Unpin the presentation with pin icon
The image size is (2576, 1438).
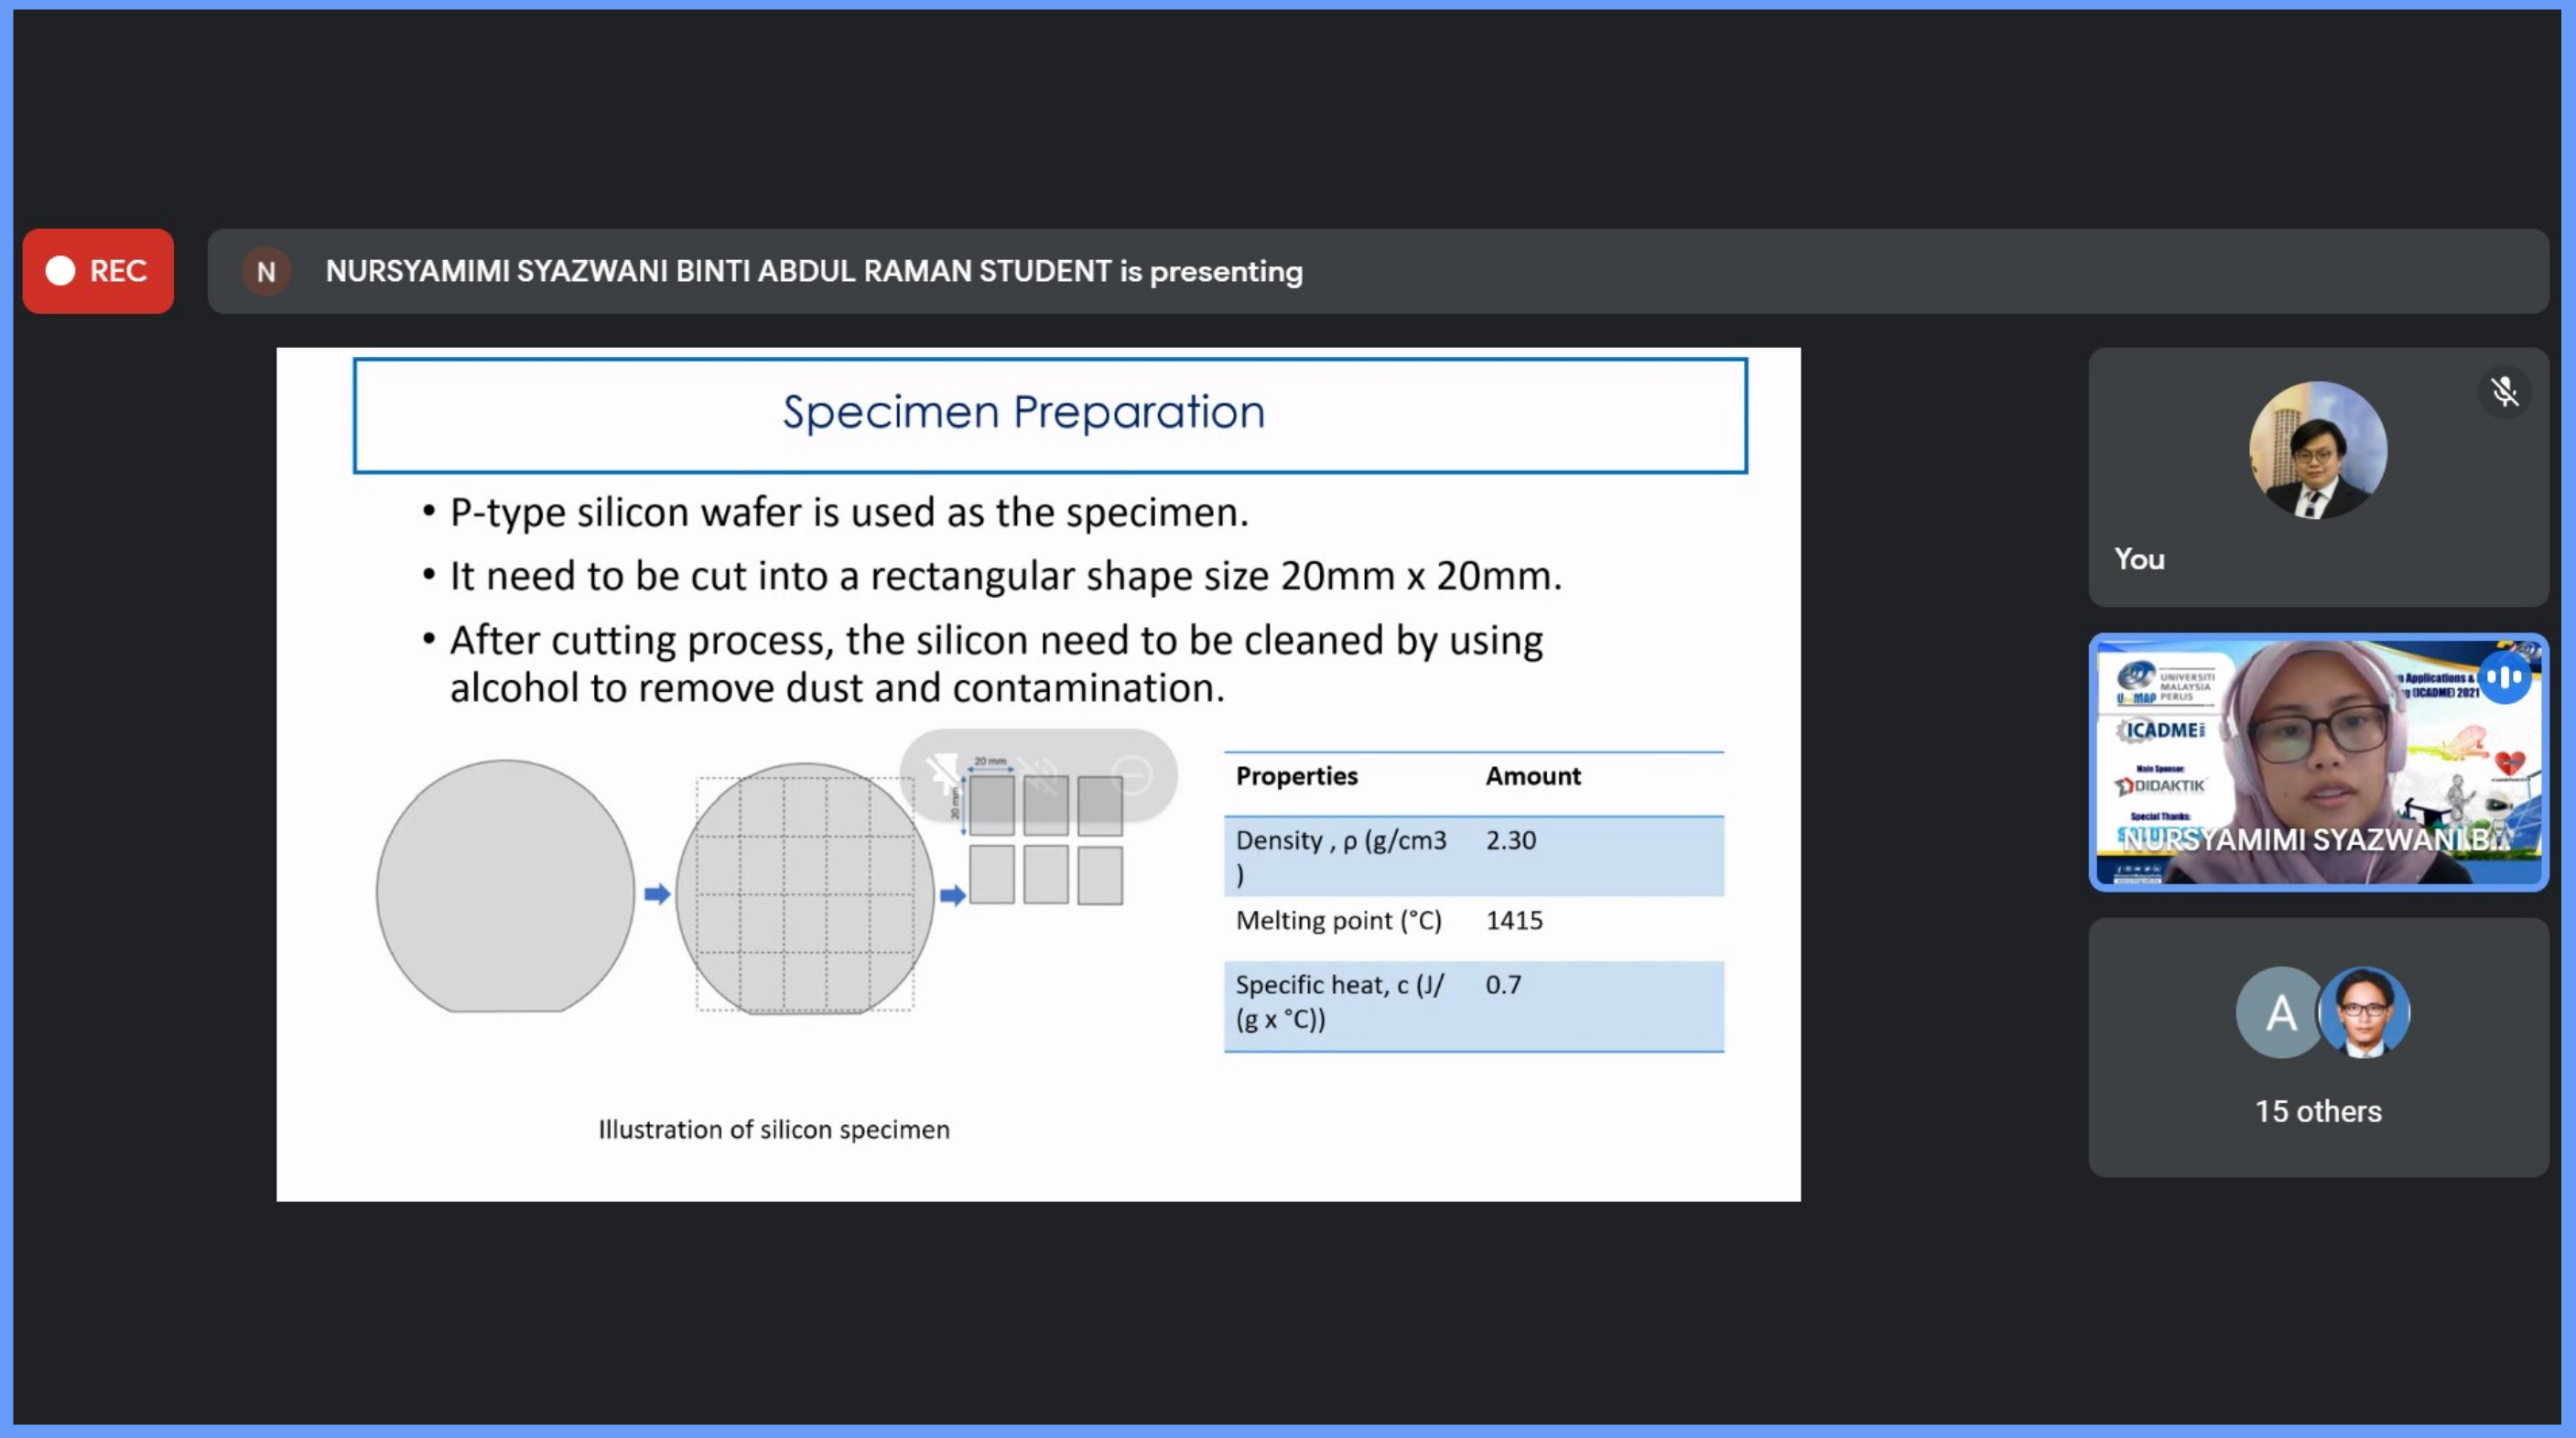pos(943,775)
